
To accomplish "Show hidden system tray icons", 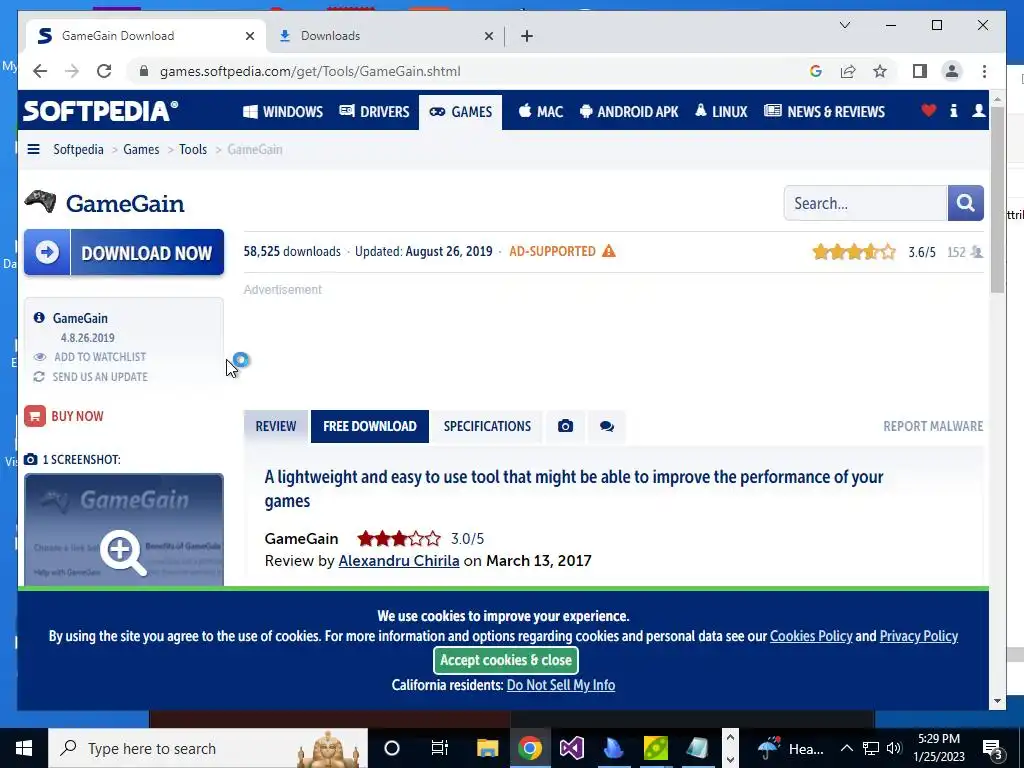I will tap(846, 748).
